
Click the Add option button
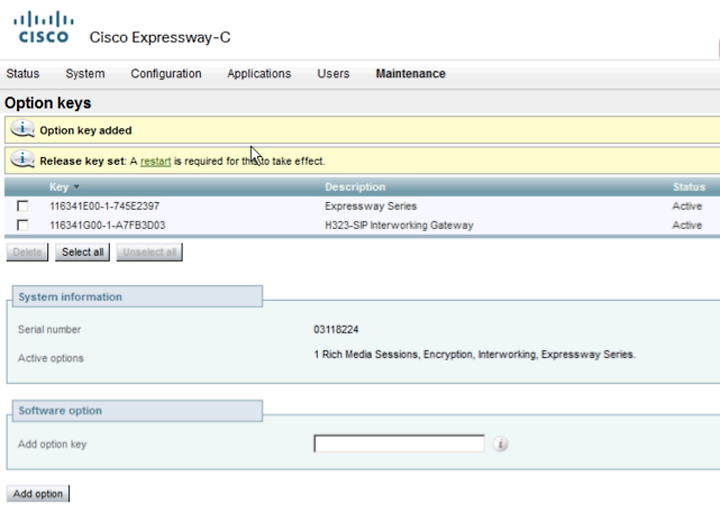38,494
